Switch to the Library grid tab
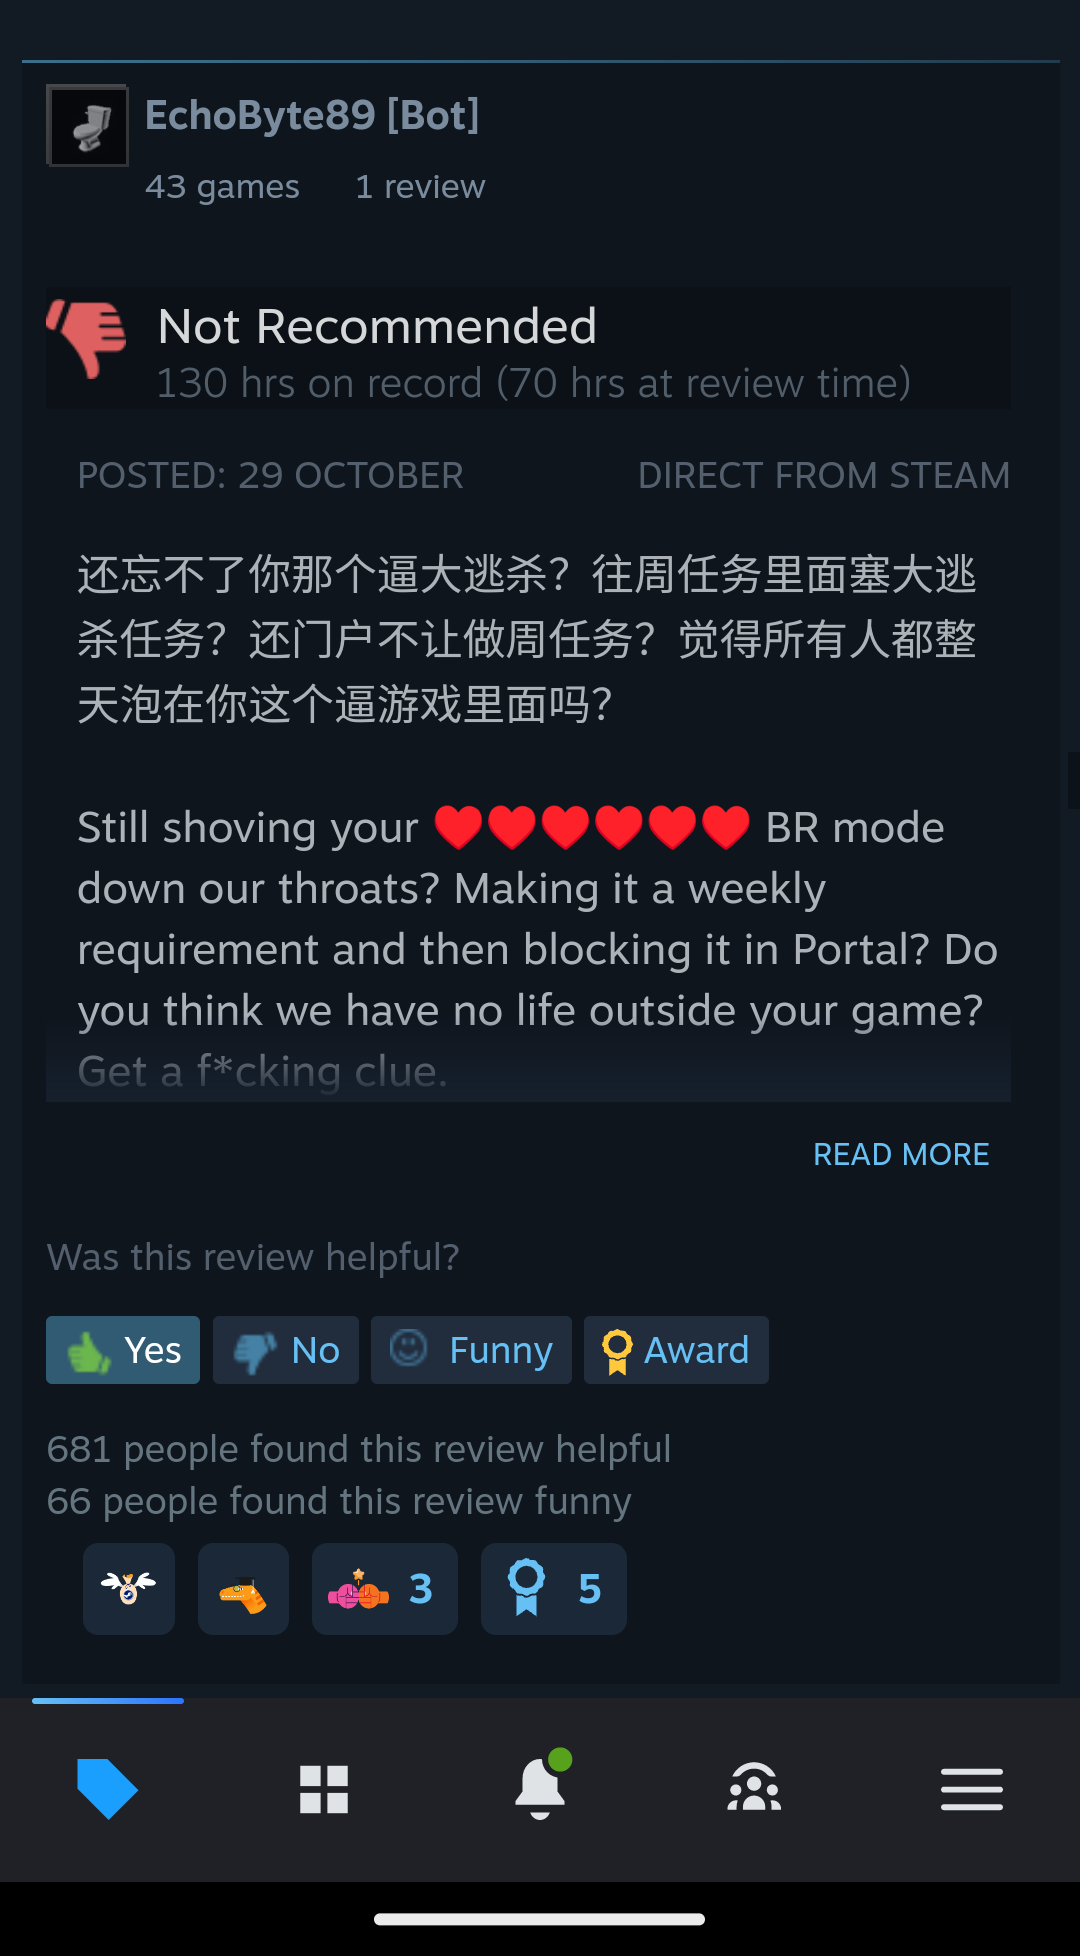The image size is (1080, 1956). [324, 1789]
